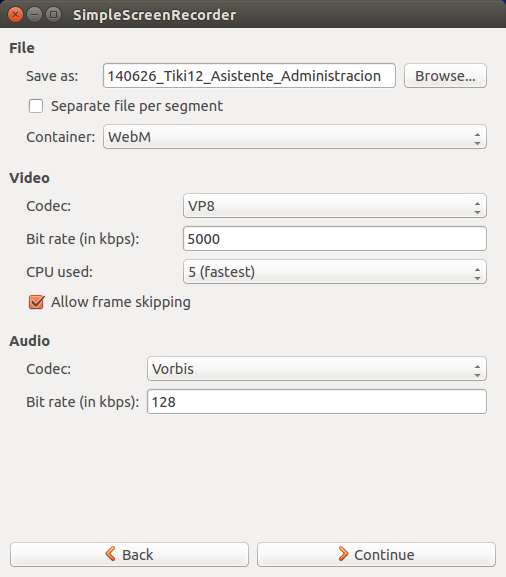Click the Browse... button
Image resolution: width=506 pixels, height=577 pixels.
click(x=445, y=76)
